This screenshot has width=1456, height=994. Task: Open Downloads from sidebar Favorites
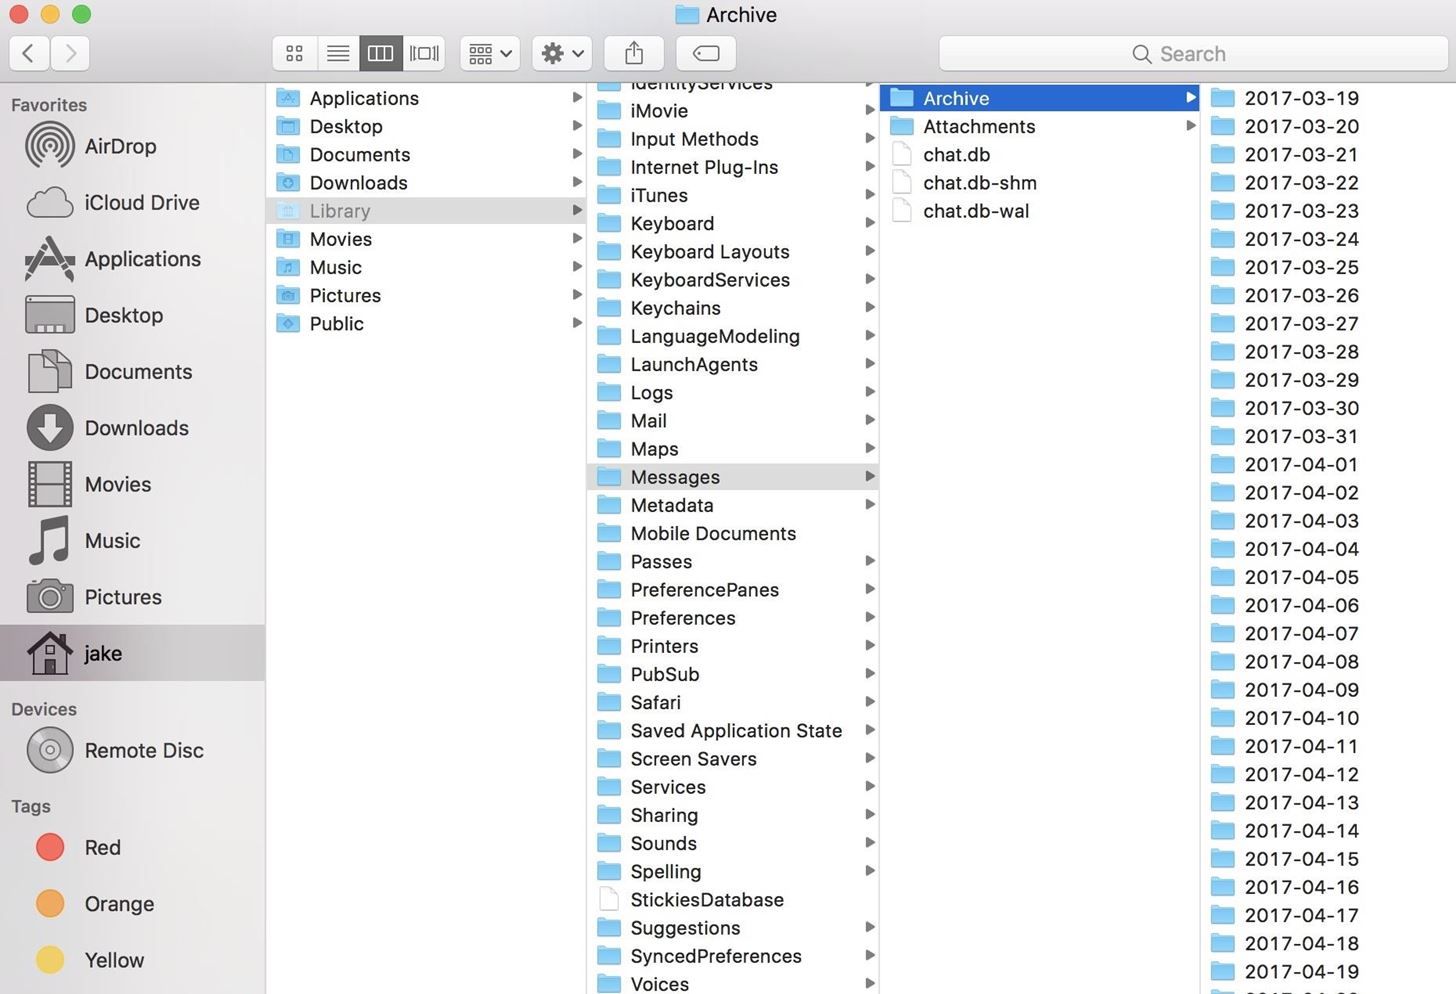pyautogui.click(x=136, y=428)
